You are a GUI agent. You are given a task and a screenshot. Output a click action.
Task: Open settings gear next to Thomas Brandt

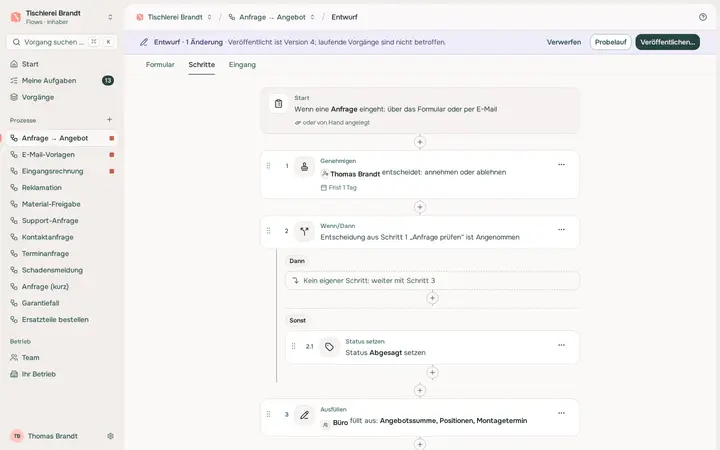tap(110, 436)
